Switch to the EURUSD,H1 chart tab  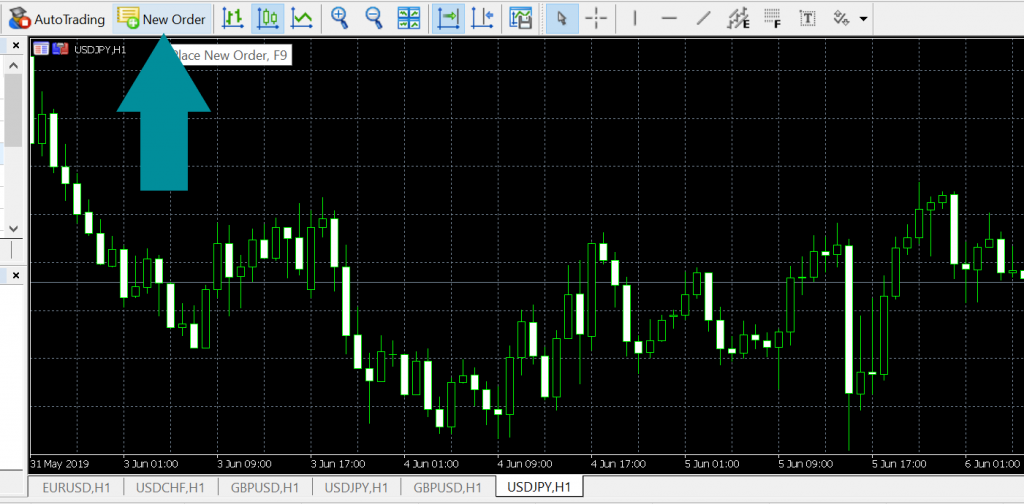click(x=77, y=487)
